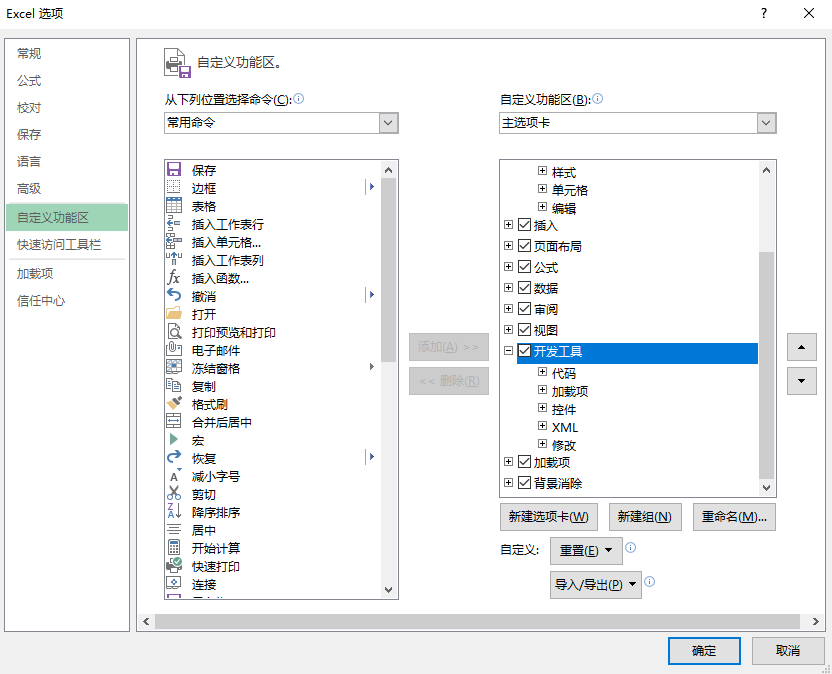
Task: Click the 快速打印 printer icon
Action: (174, 566)
